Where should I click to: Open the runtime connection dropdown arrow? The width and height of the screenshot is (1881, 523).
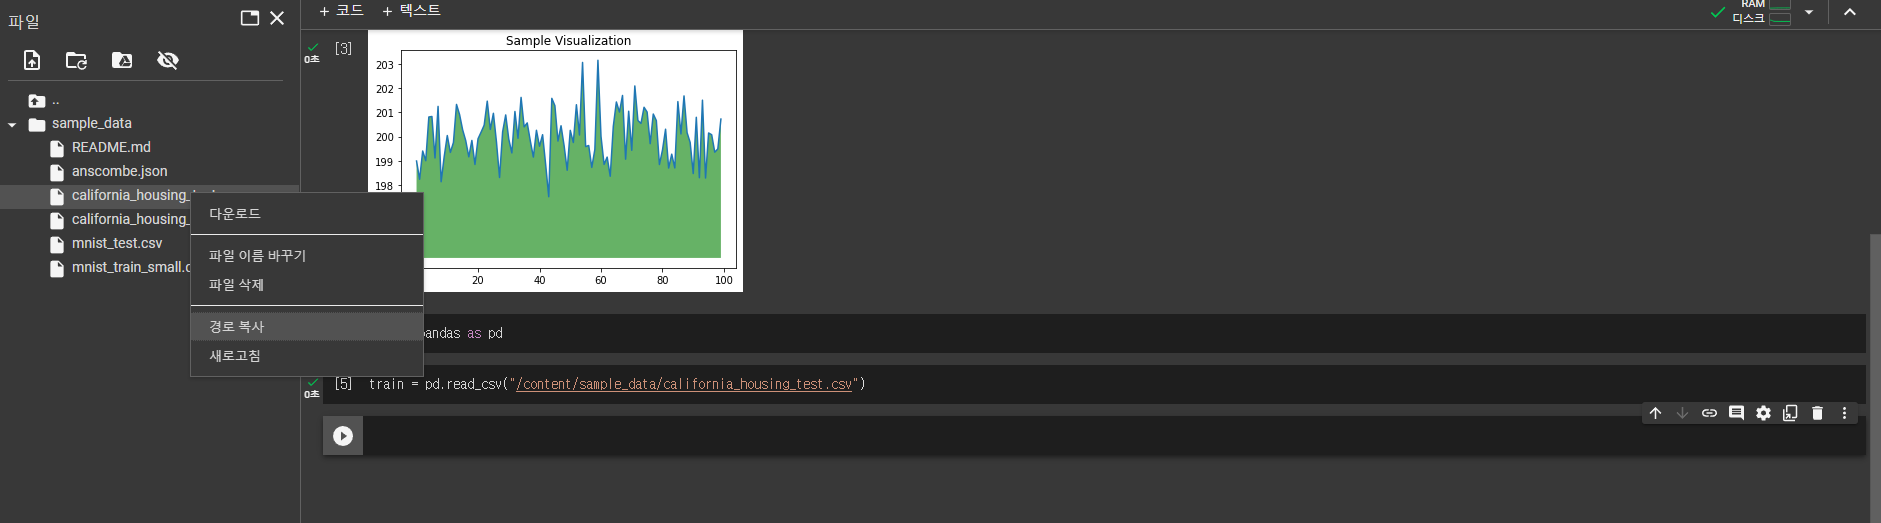1809,12
